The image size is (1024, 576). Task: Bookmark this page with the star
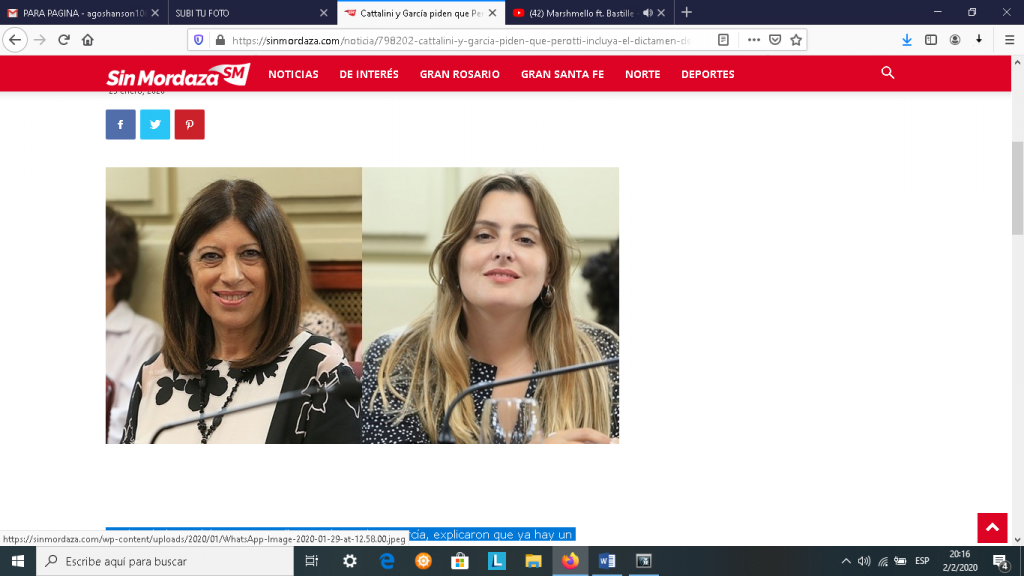(795, 40)
